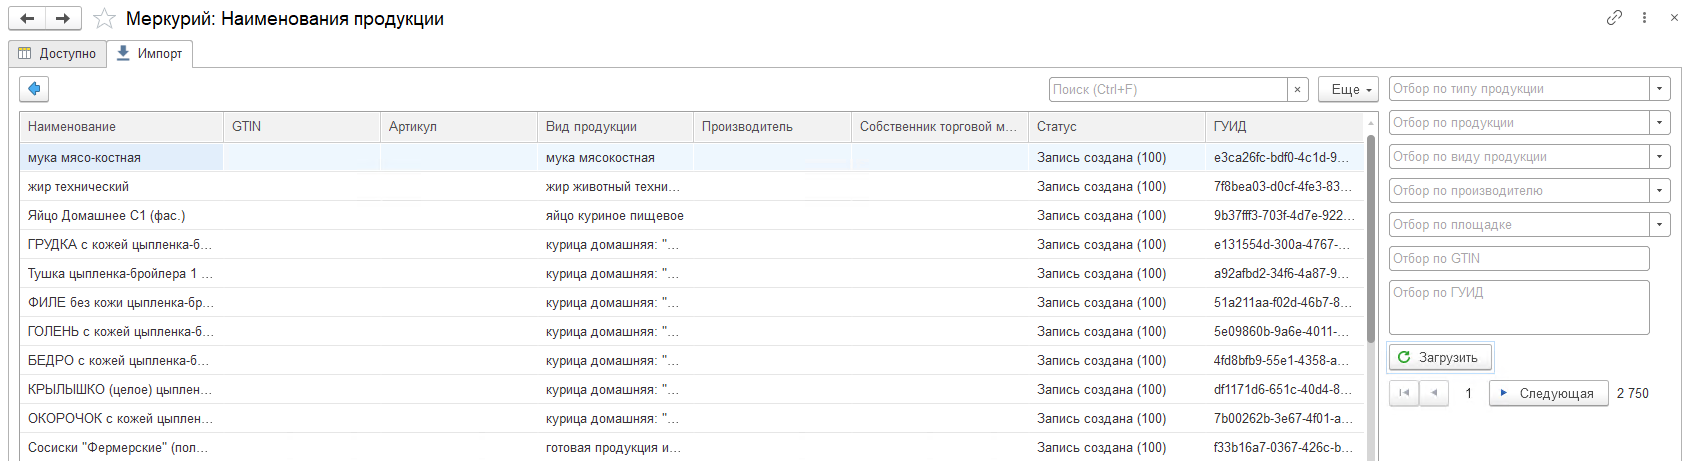Expand the manufacturer filter dropdown

[1660, 191]
